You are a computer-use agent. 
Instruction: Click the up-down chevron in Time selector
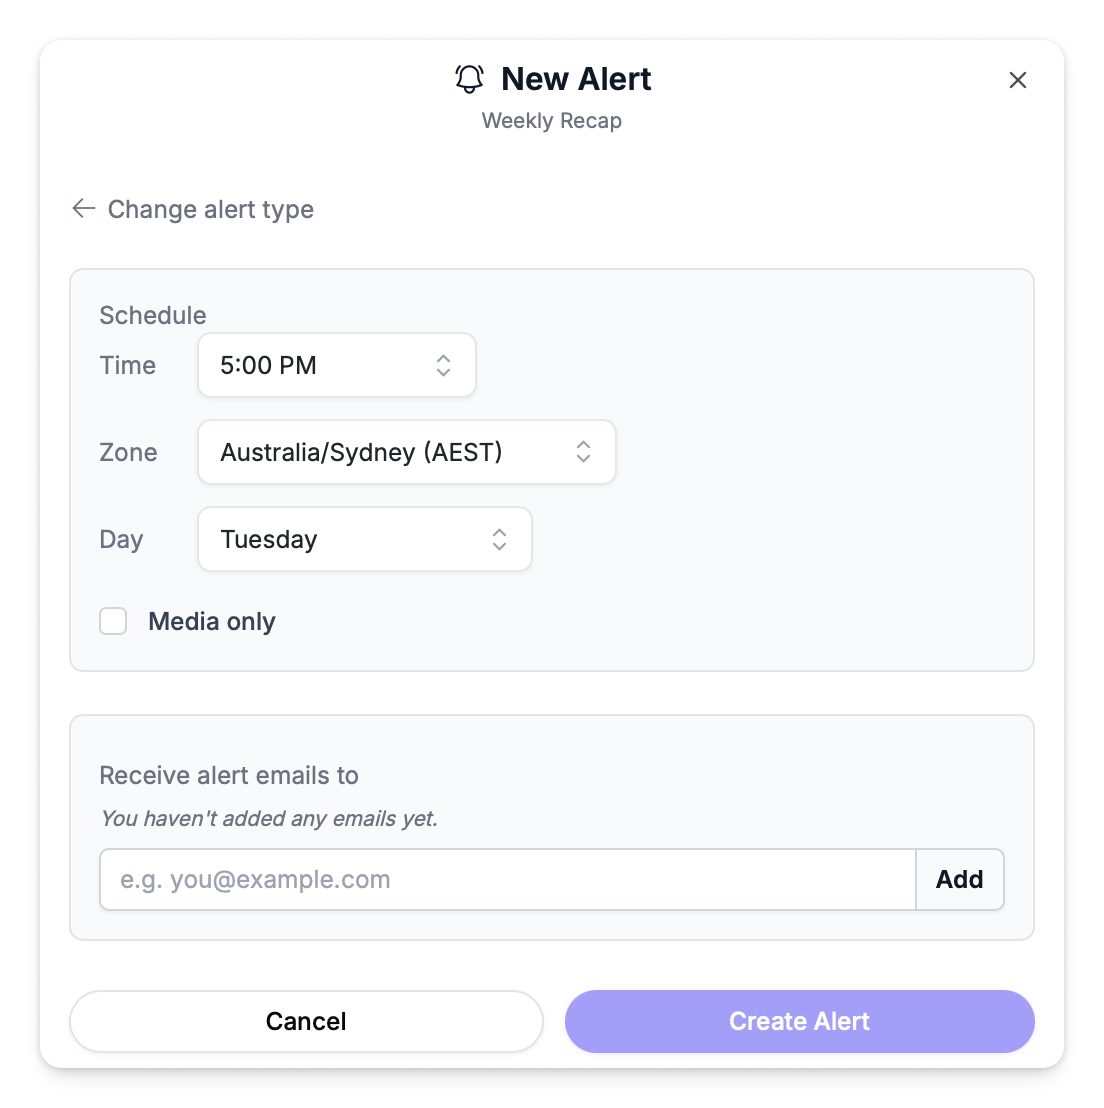(443, 365)
